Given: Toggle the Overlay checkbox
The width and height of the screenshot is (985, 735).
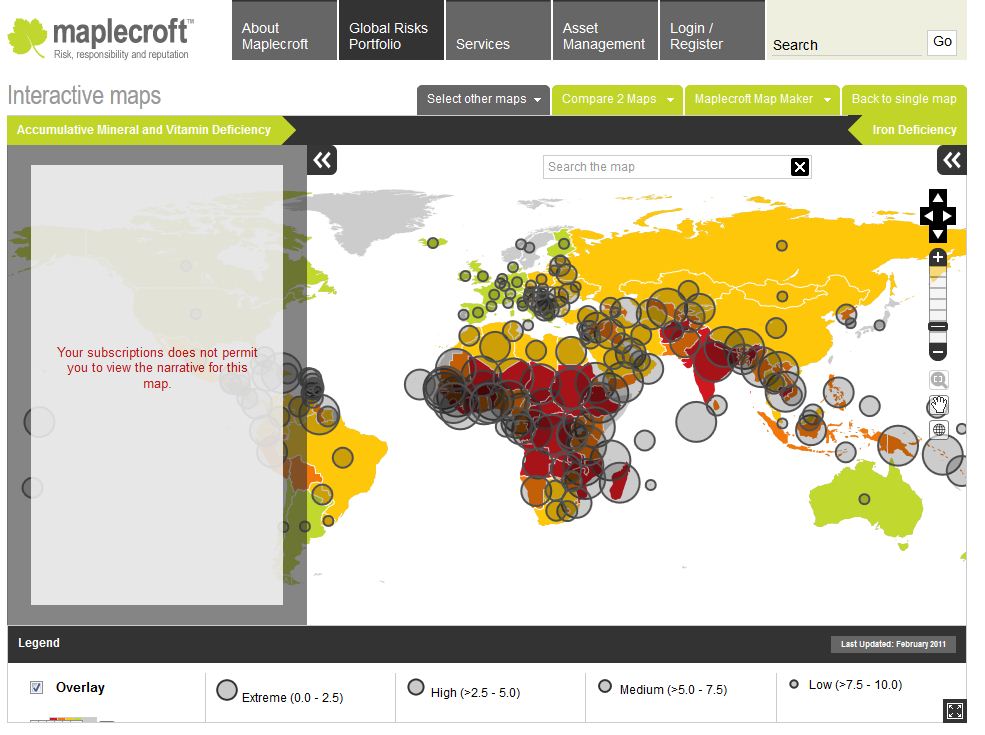Looking at the screenshot, I should pos(36,687).
